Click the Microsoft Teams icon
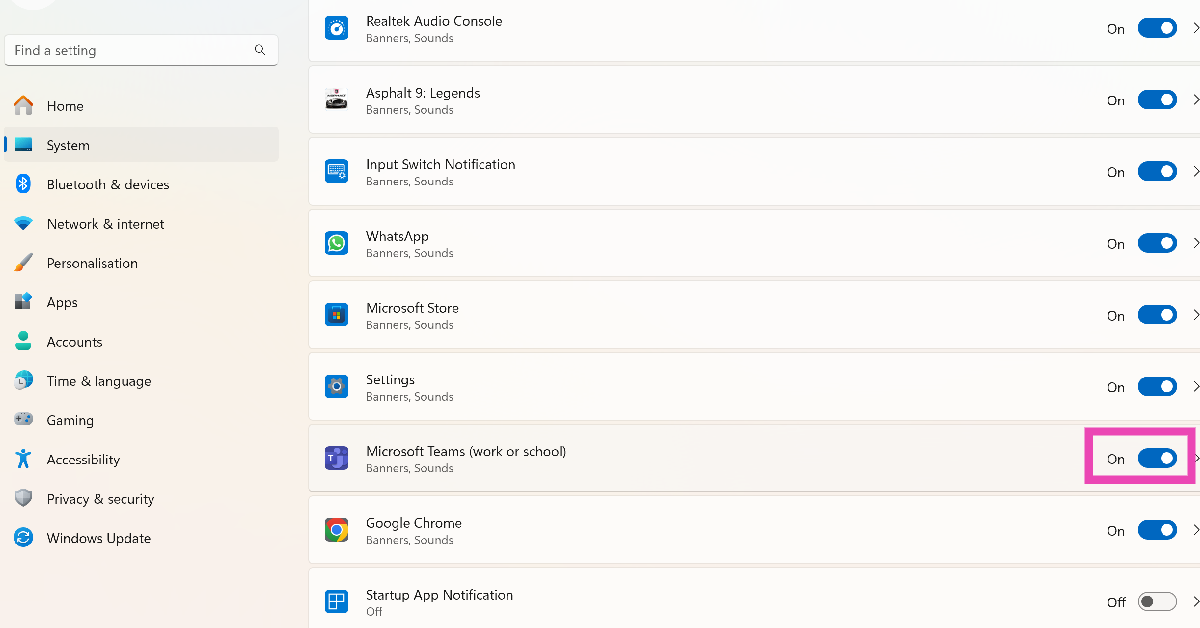1200x628 pixels. click(336, 459)
